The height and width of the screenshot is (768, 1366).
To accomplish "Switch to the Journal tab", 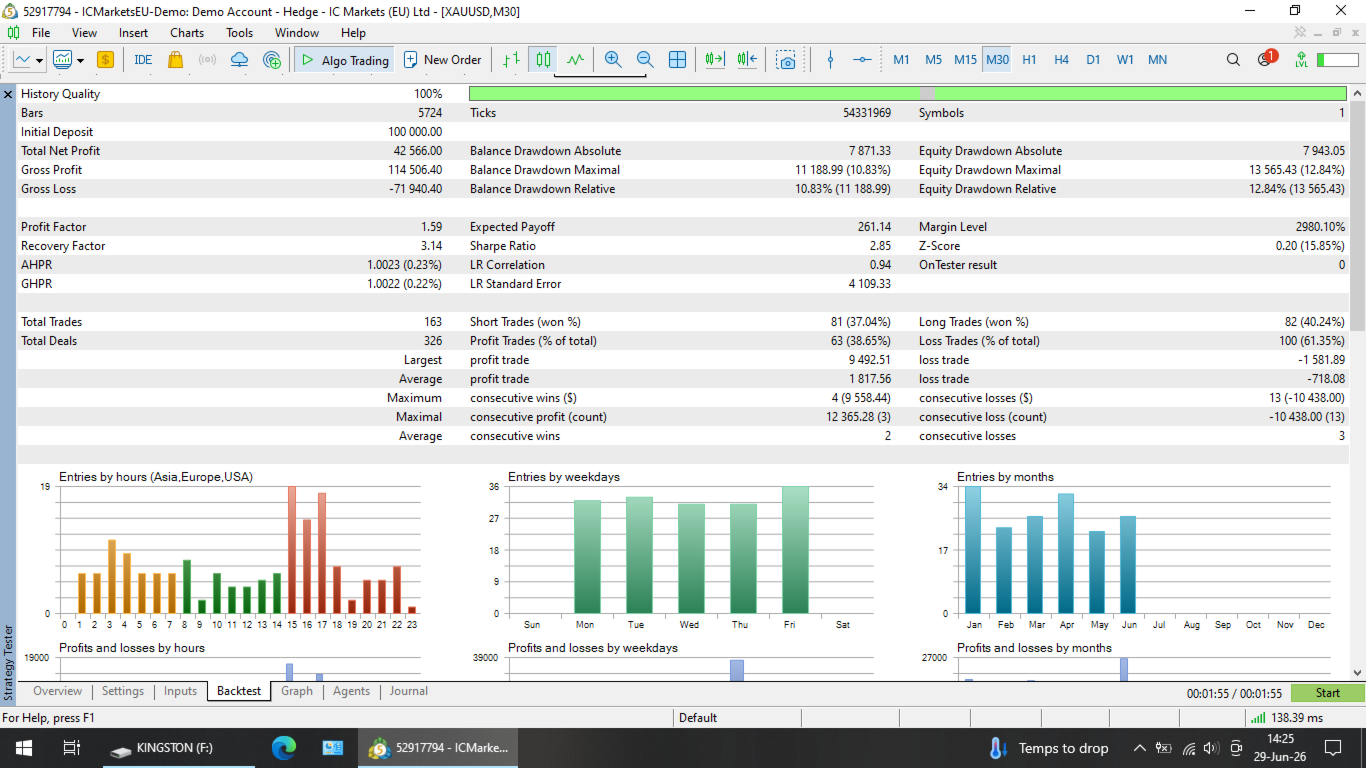I will pyautogui.click(x=409, y=691).
